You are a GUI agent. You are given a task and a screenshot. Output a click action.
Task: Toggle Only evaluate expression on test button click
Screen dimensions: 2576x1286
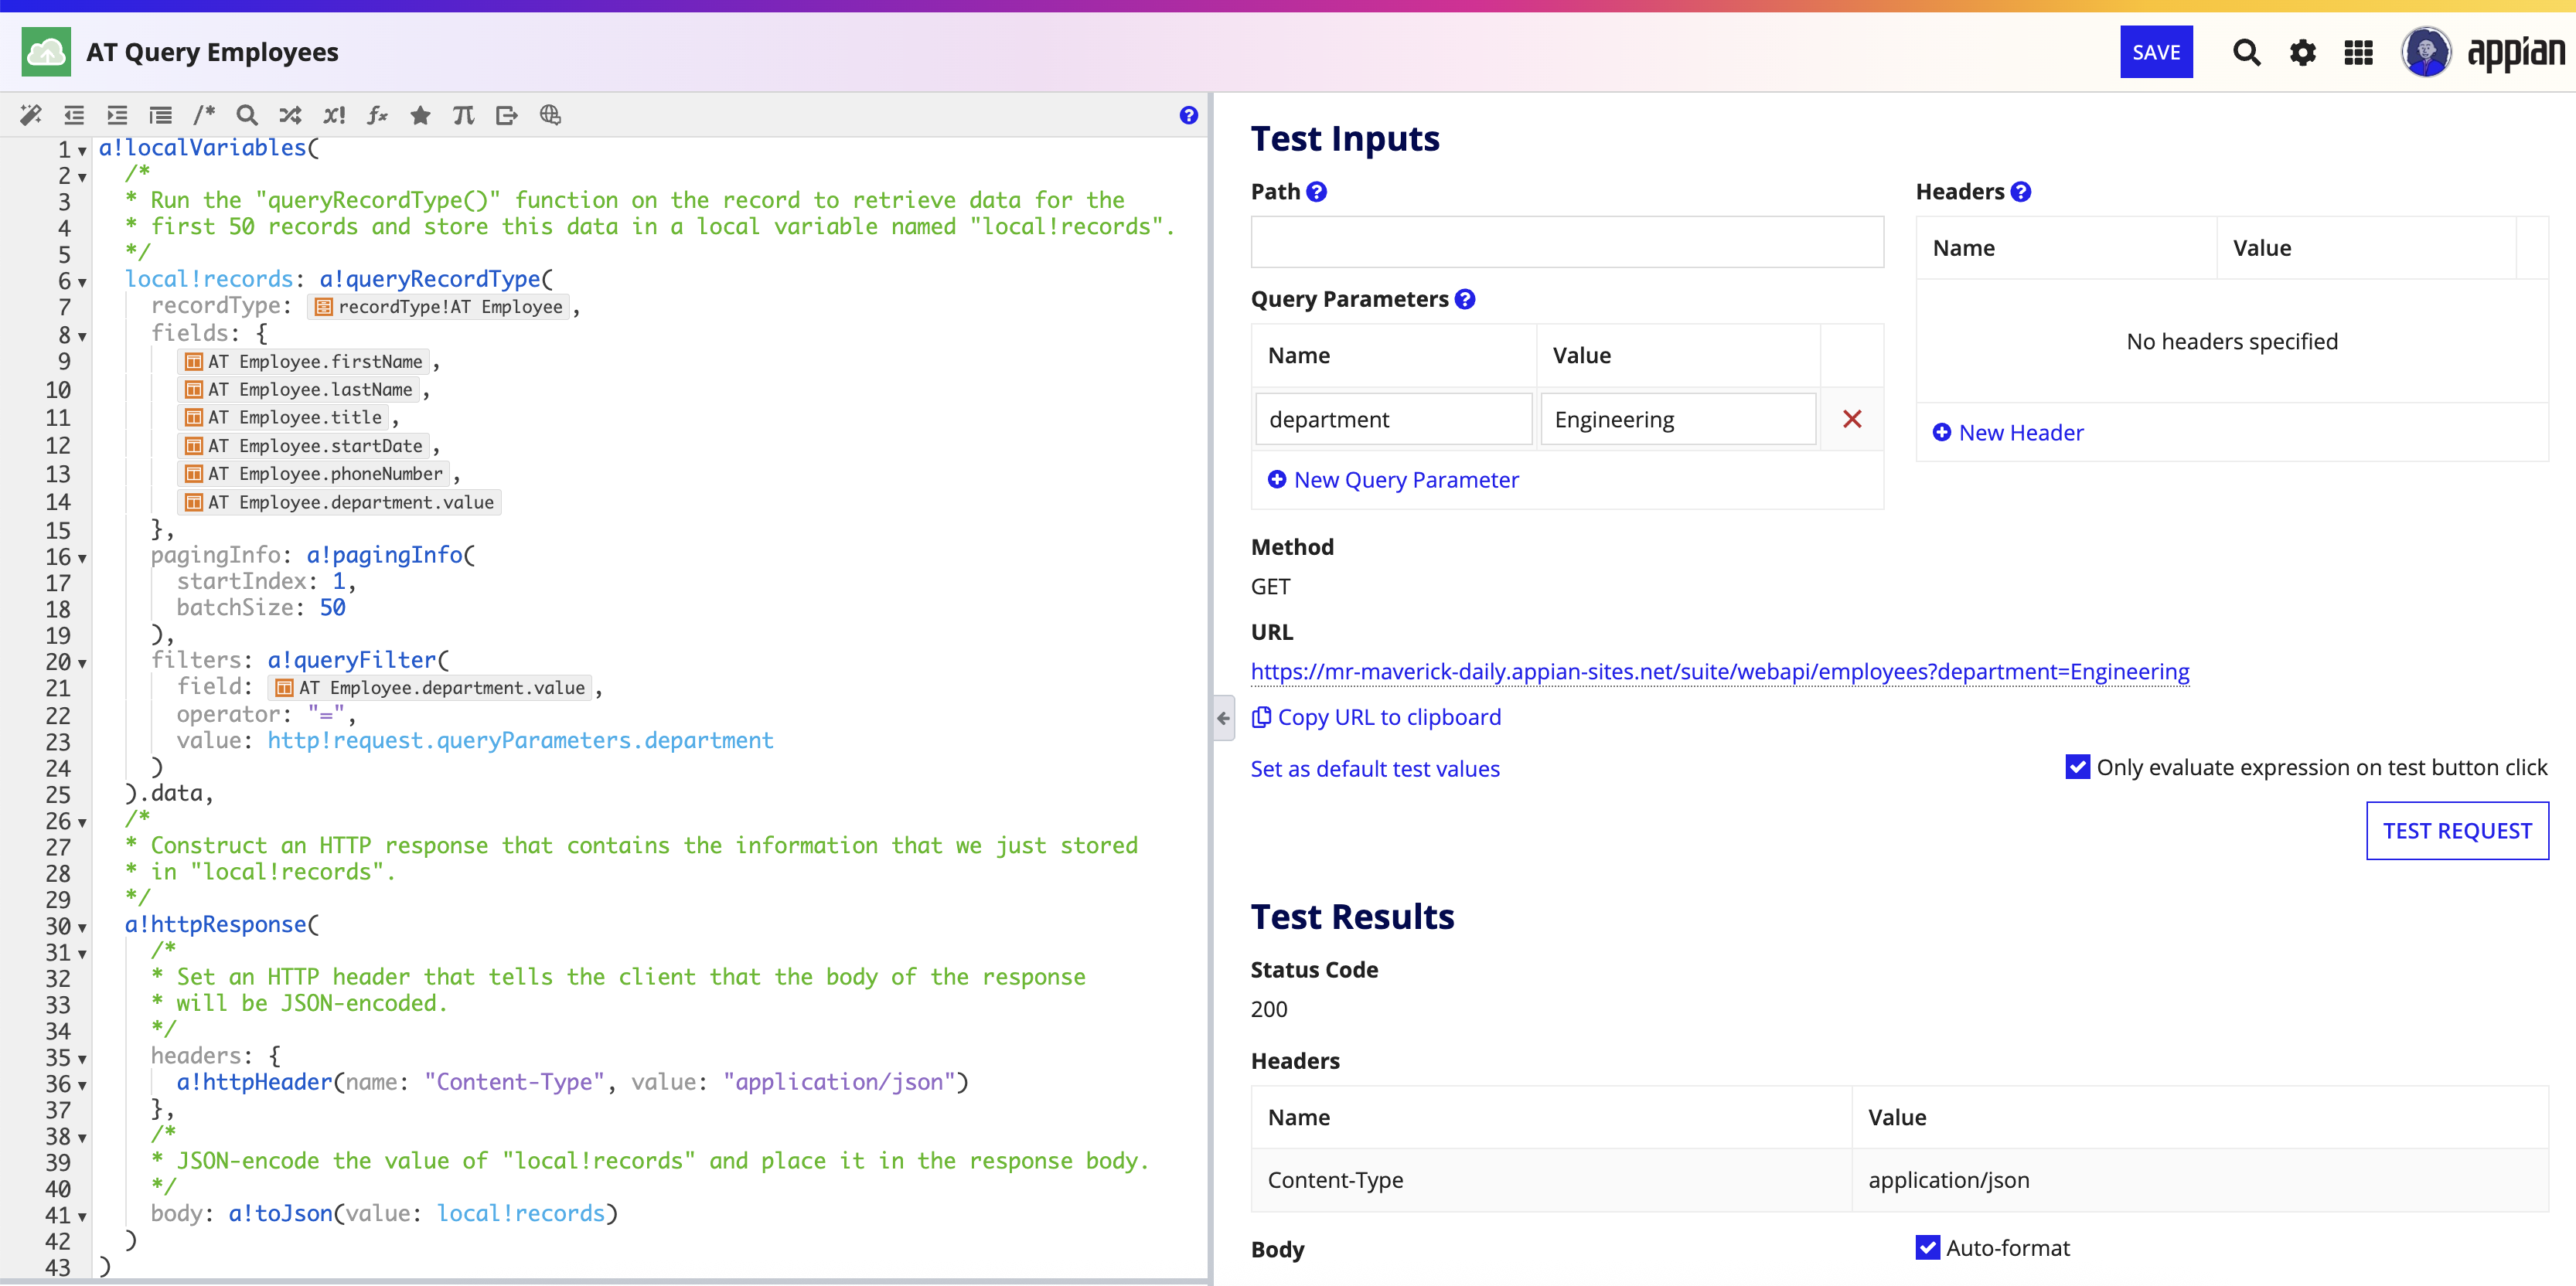(x=2077, y=767)
